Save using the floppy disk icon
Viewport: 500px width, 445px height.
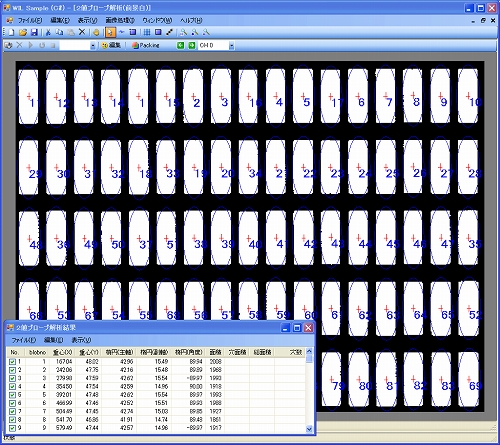pyautogui.click(x=34, y=32)
